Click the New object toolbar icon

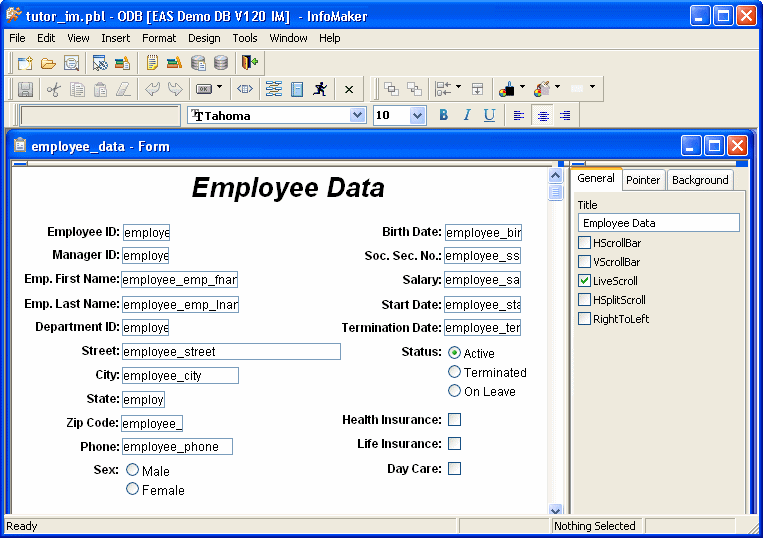pyautogui.click(x=25, y=63)
